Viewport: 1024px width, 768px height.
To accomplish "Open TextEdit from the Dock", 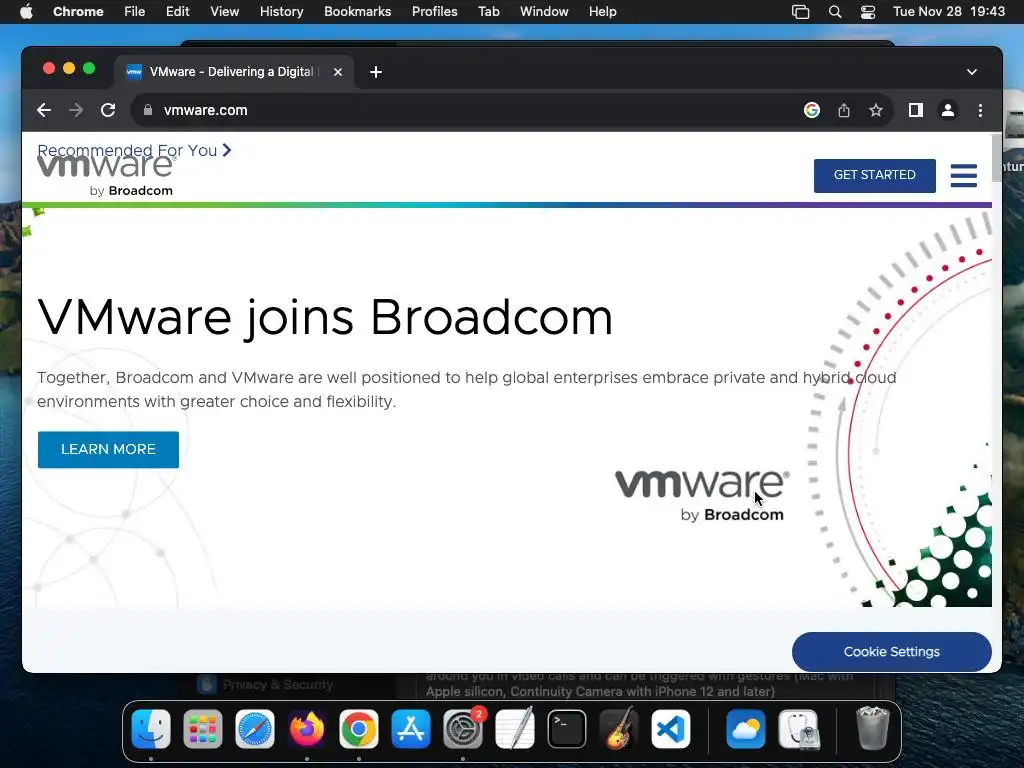I will [515, 728].
